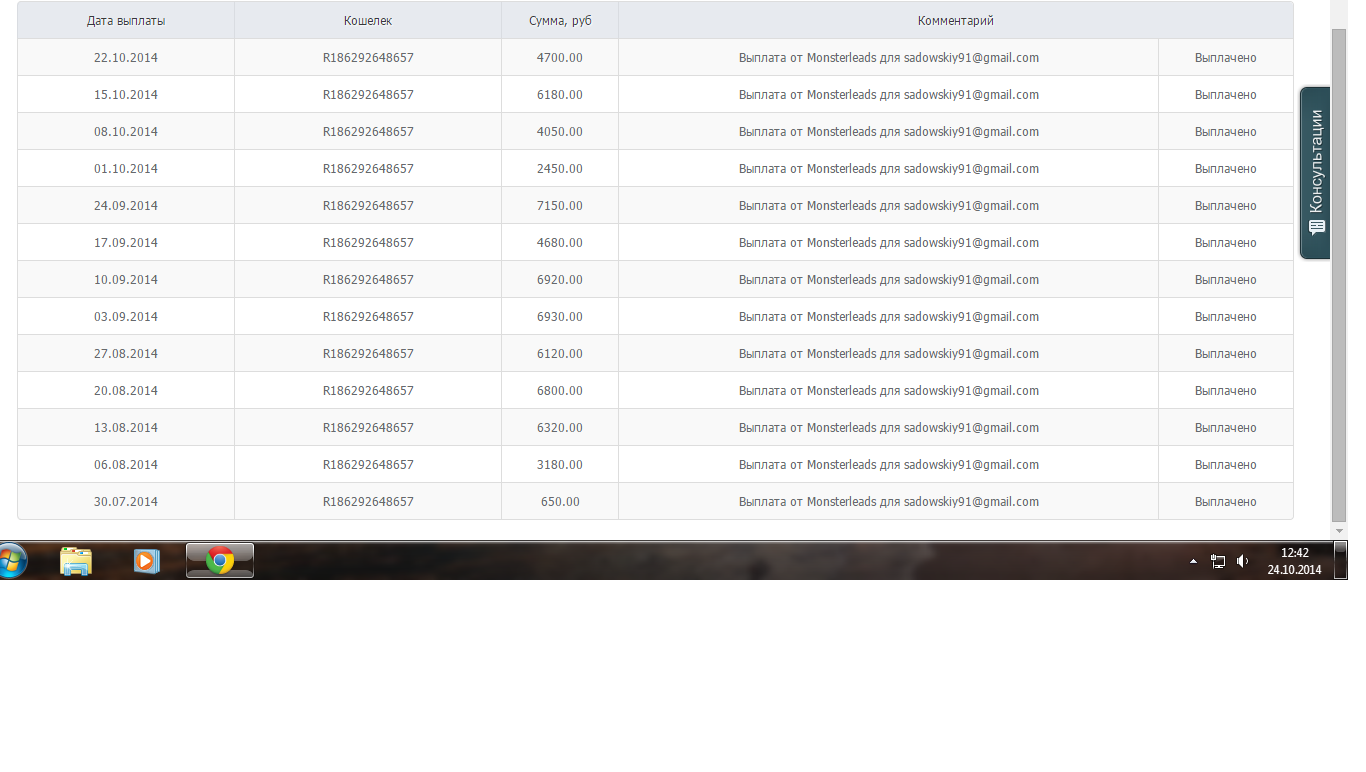
Task: Click the Комментарий column header
Action: coord(956,21)
